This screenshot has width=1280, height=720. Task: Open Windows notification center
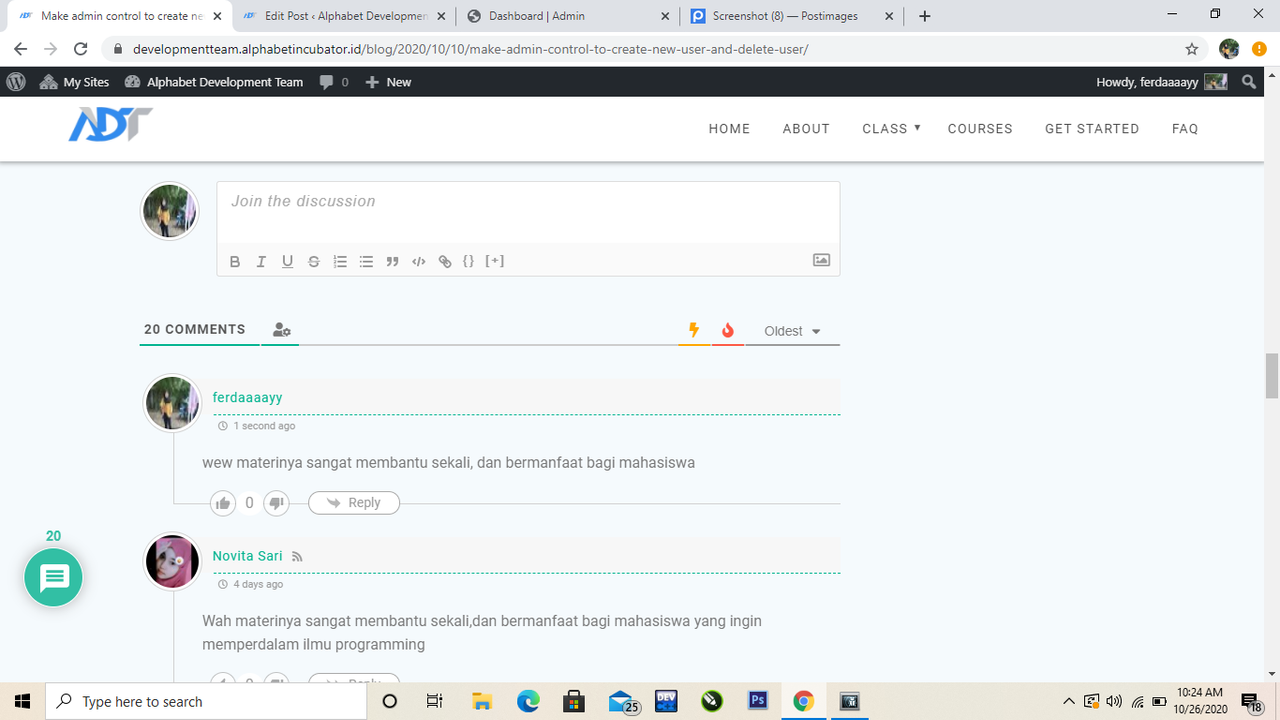click(x=1251, y=701)
